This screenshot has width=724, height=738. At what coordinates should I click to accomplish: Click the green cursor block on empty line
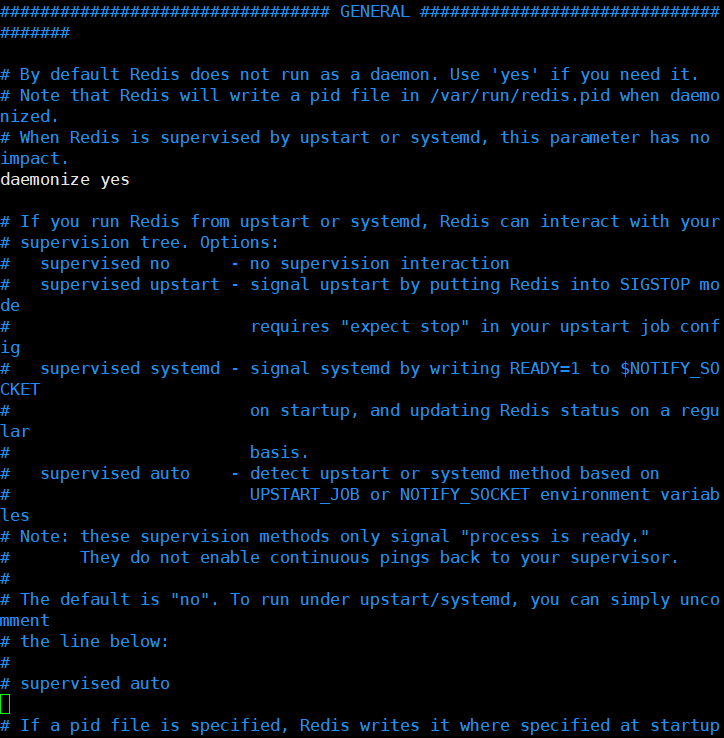point(5,705)
